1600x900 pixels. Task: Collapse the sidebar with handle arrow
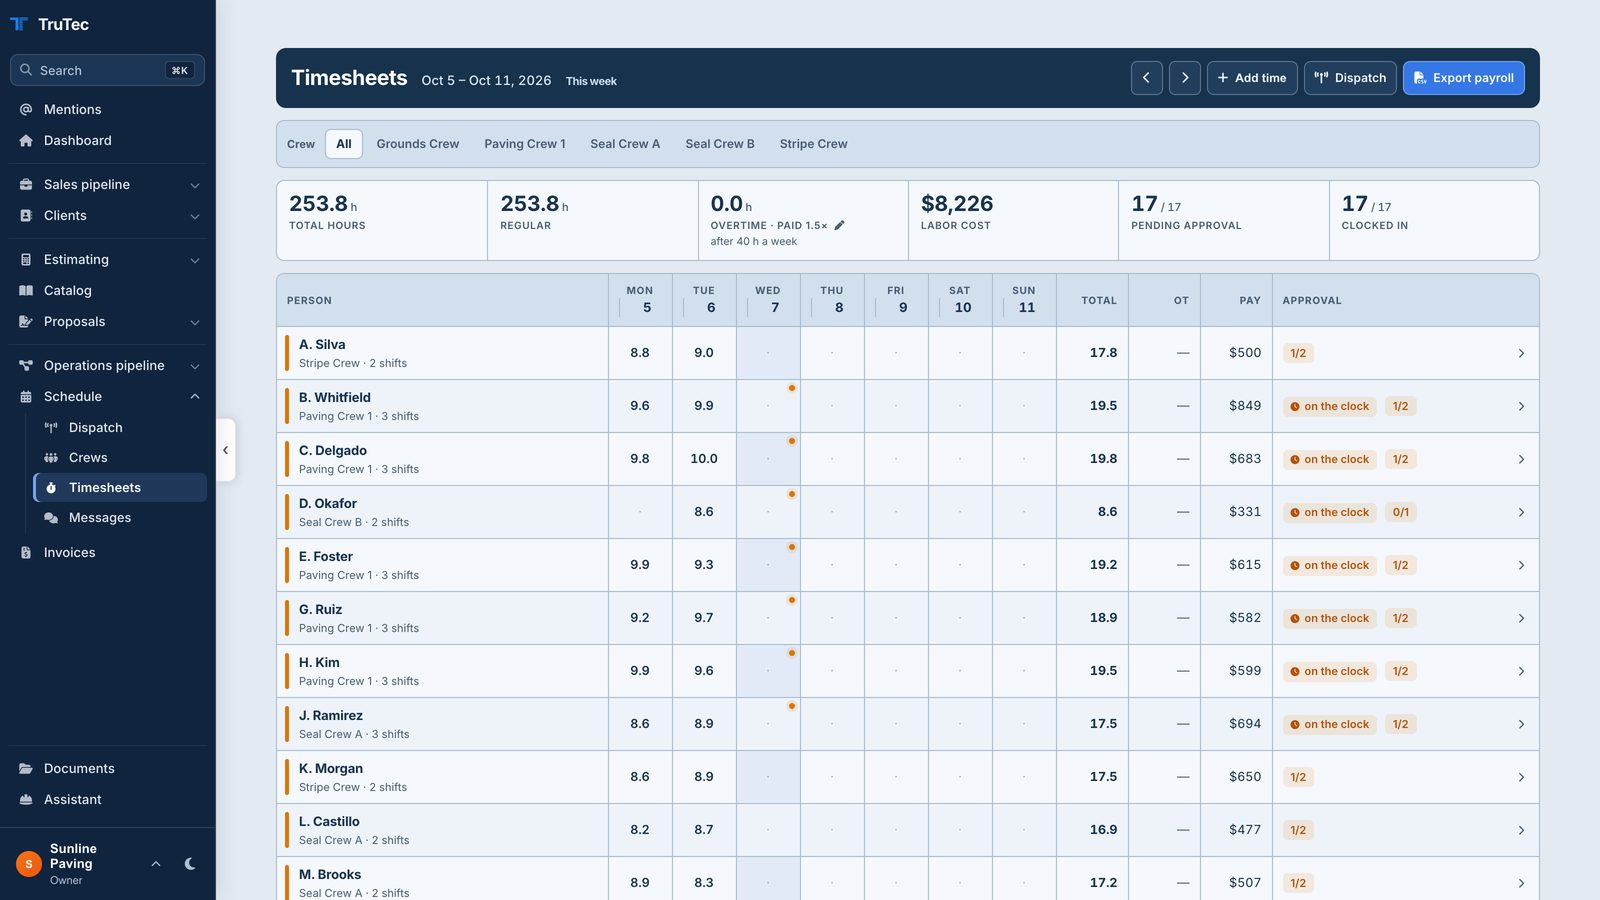(226, 450)
